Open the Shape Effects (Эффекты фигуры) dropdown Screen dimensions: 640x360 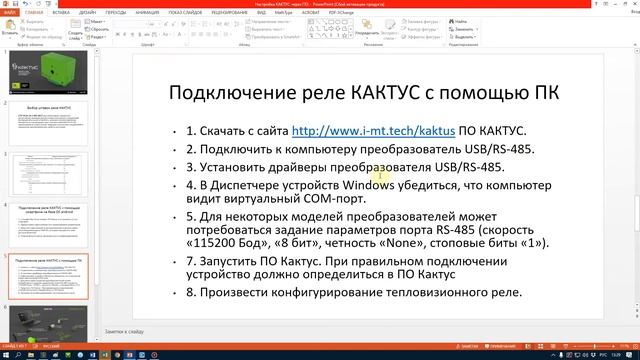click(421, 37)
